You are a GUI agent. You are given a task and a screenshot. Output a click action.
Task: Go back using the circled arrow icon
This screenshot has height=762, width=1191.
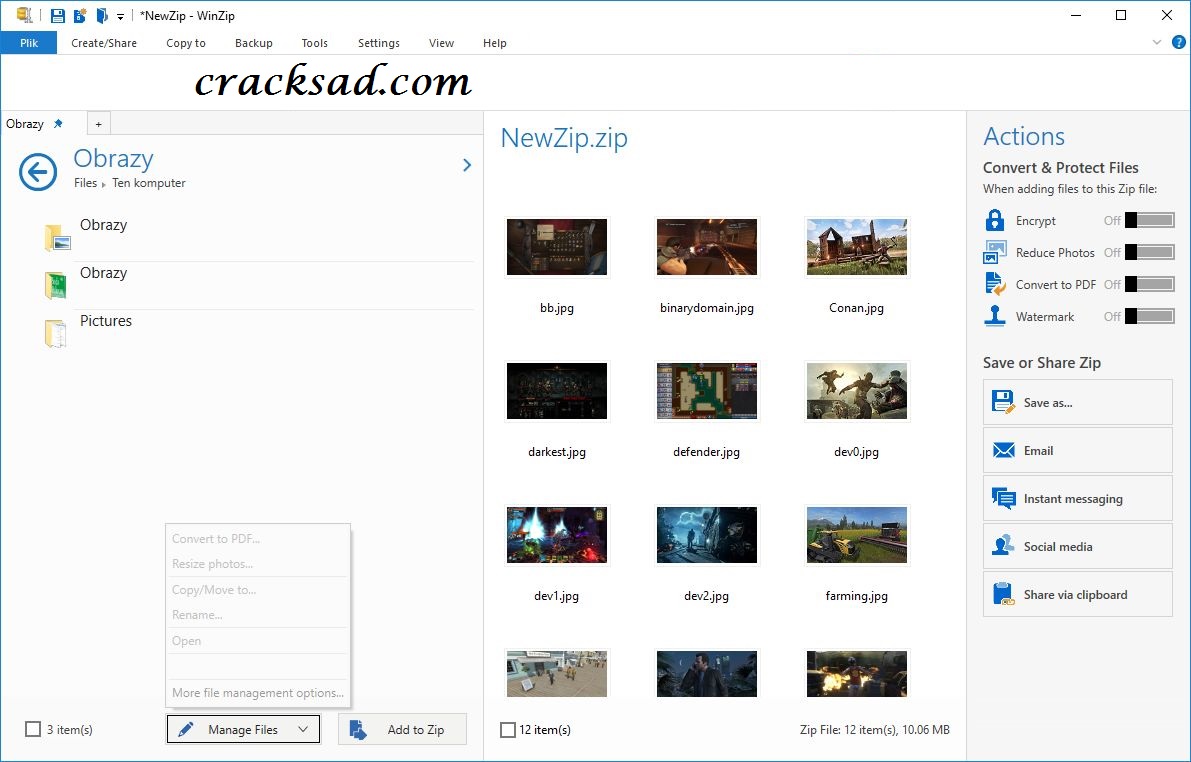(38, 172)
